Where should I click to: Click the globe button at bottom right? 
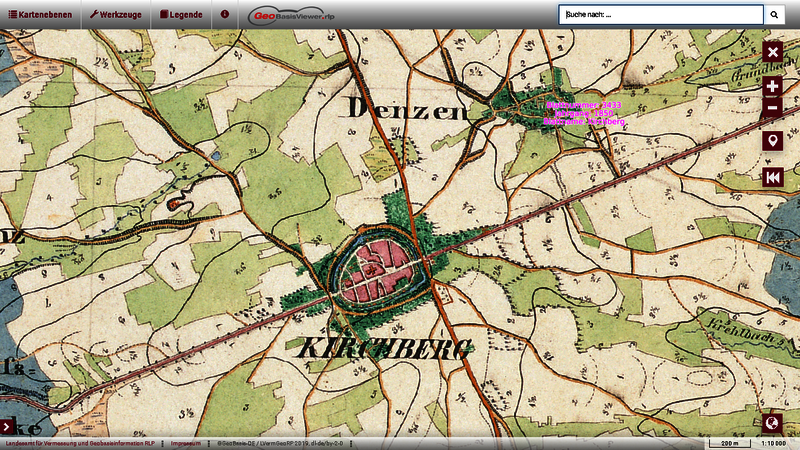click(771, 423)
